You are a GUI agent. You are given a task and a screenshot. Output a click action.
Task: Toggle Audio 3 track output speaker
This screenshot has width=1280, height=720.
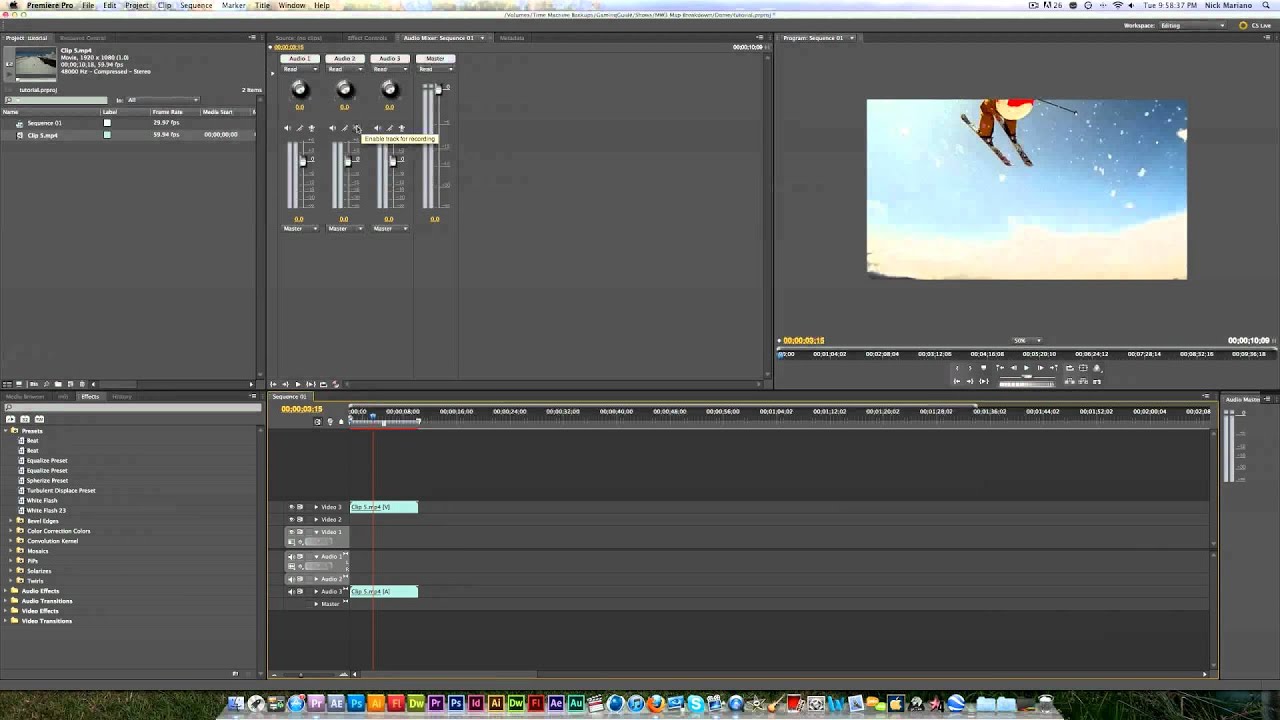point(292,591)
